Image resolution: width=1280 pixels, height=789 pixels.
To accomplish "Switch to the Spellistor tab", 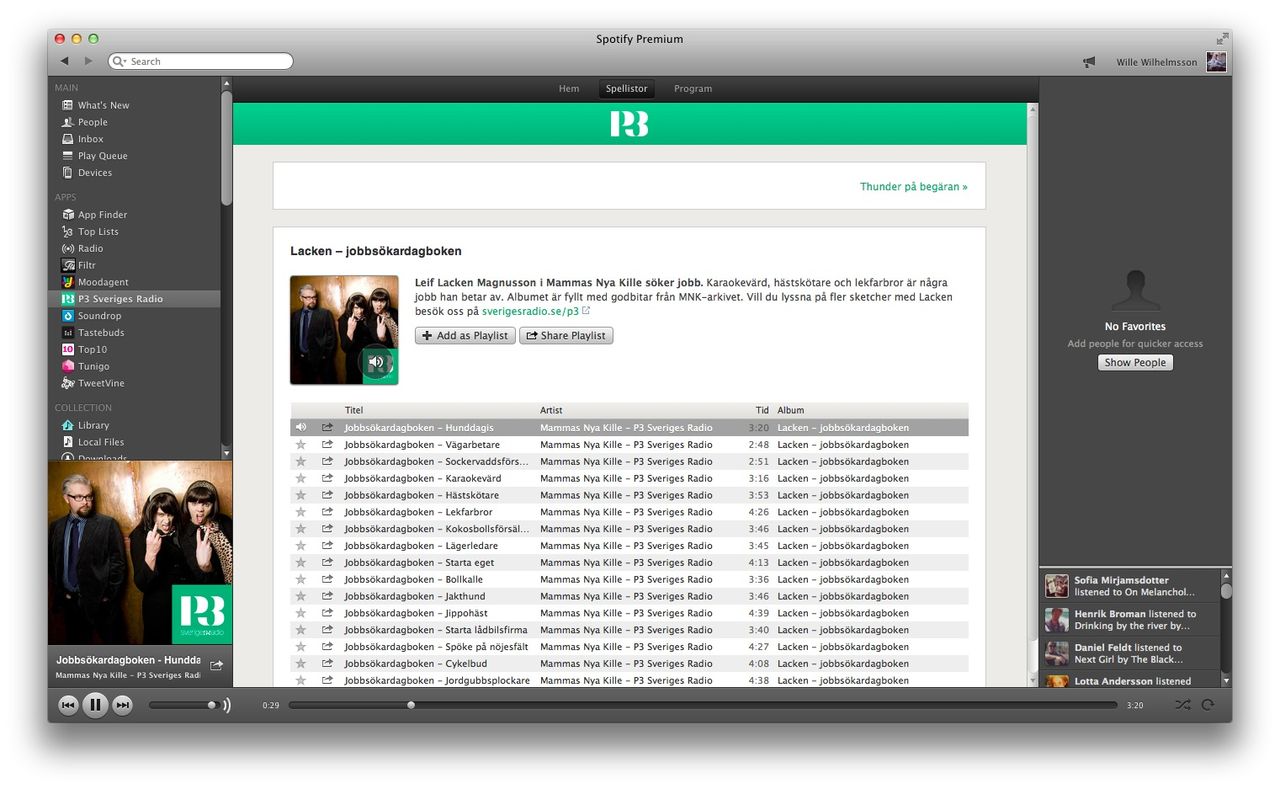I will click(x=627, y=89).
